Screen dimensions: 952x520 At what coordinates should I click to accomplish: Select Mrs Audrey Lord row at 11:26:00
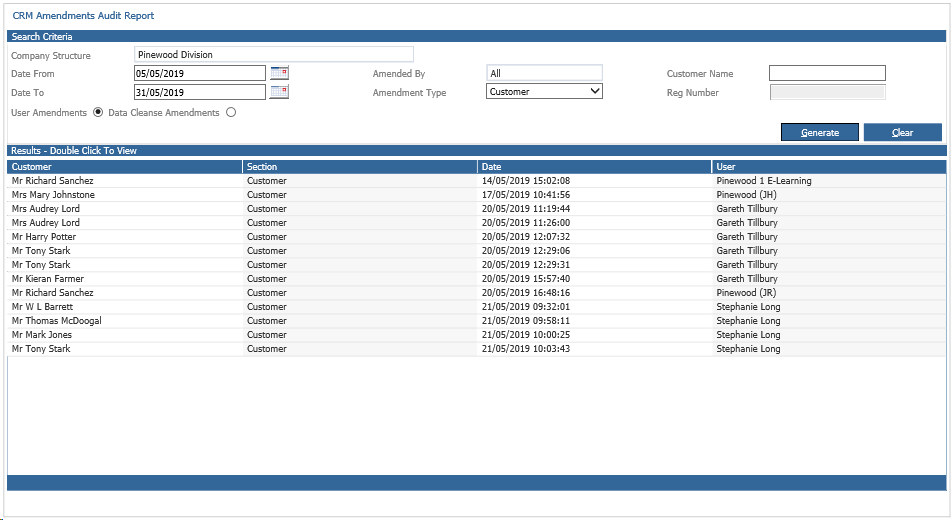(x=477, y=222)
